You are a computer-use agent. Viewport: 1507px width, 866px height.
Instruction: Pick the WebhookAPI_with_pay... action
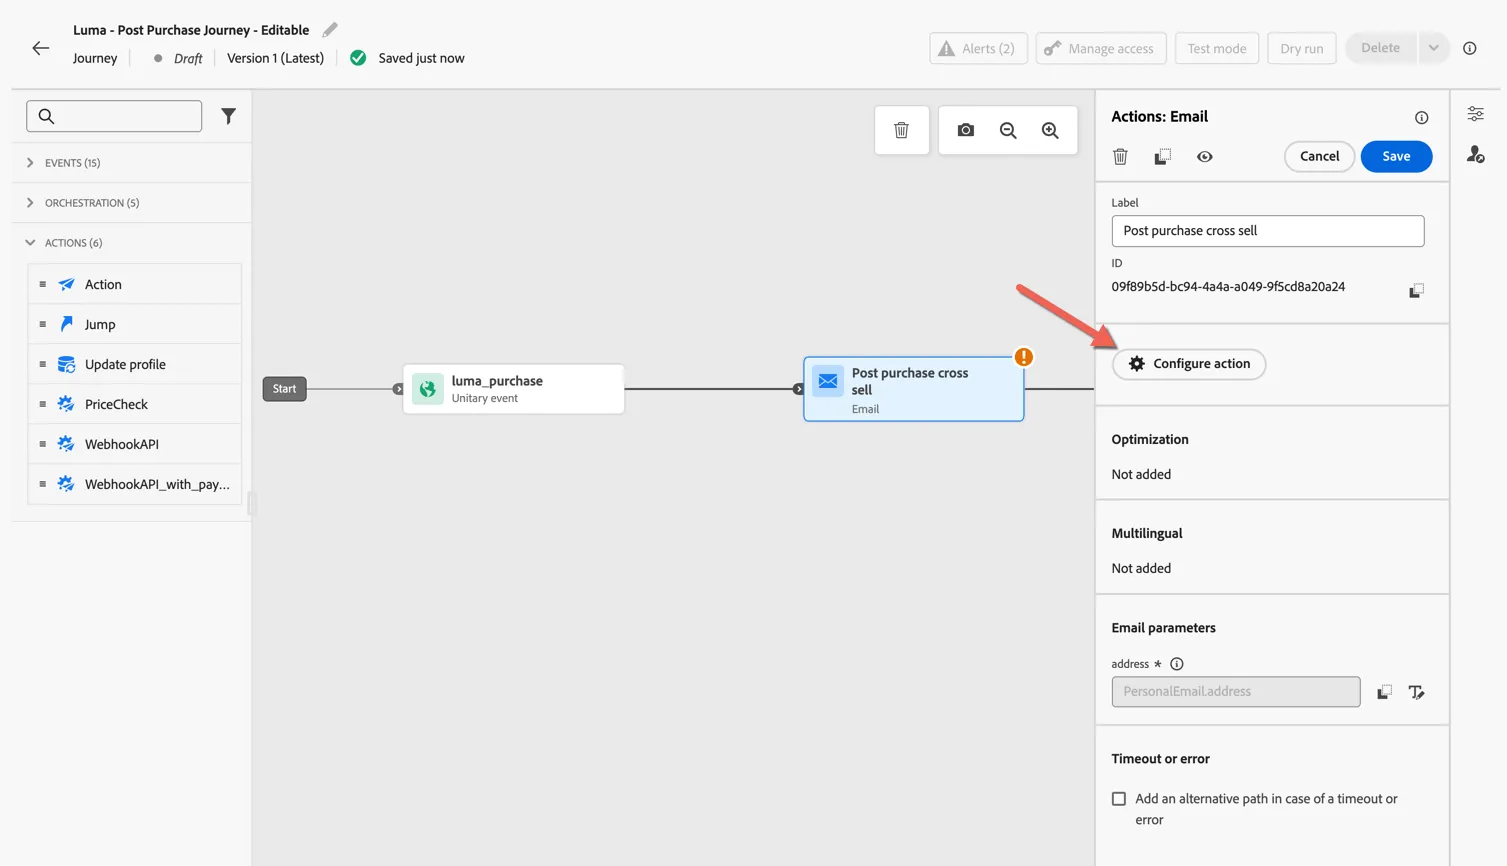coord(135,484)
